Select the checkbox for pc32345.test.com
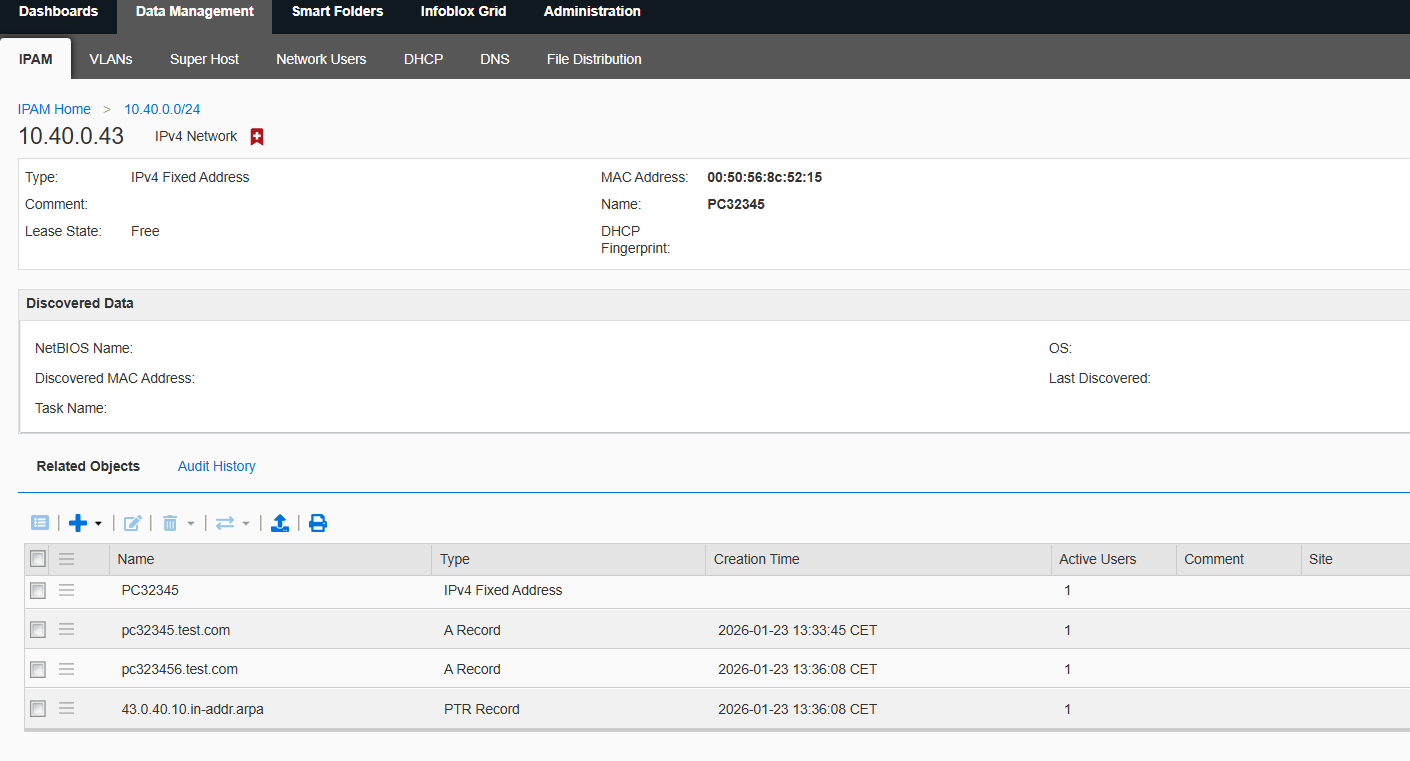Image resolution: width=1410 pixels, height=761 pixels. pos(38,630)
